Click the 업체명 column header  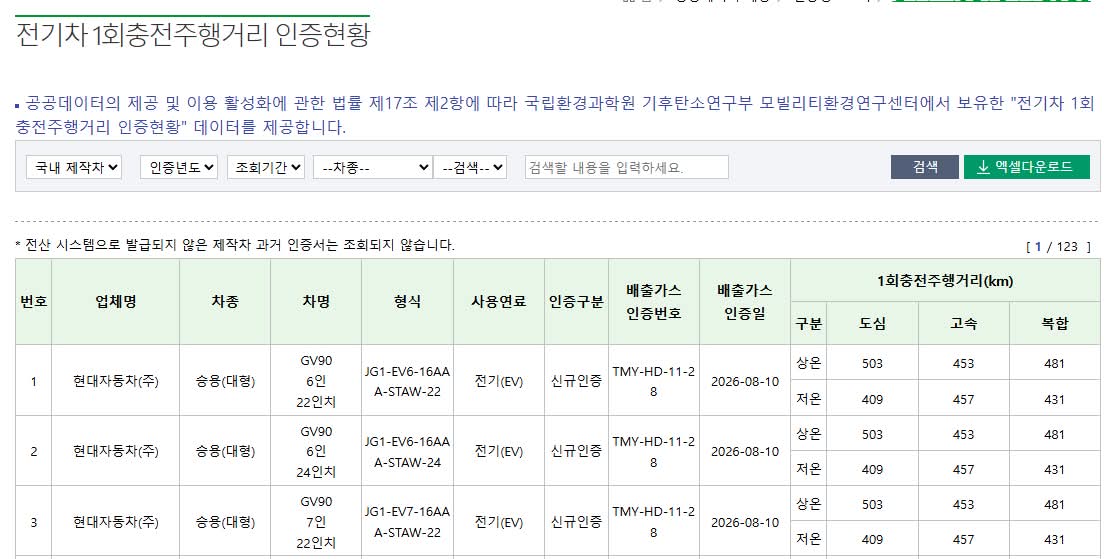click(x=115, y=302)
